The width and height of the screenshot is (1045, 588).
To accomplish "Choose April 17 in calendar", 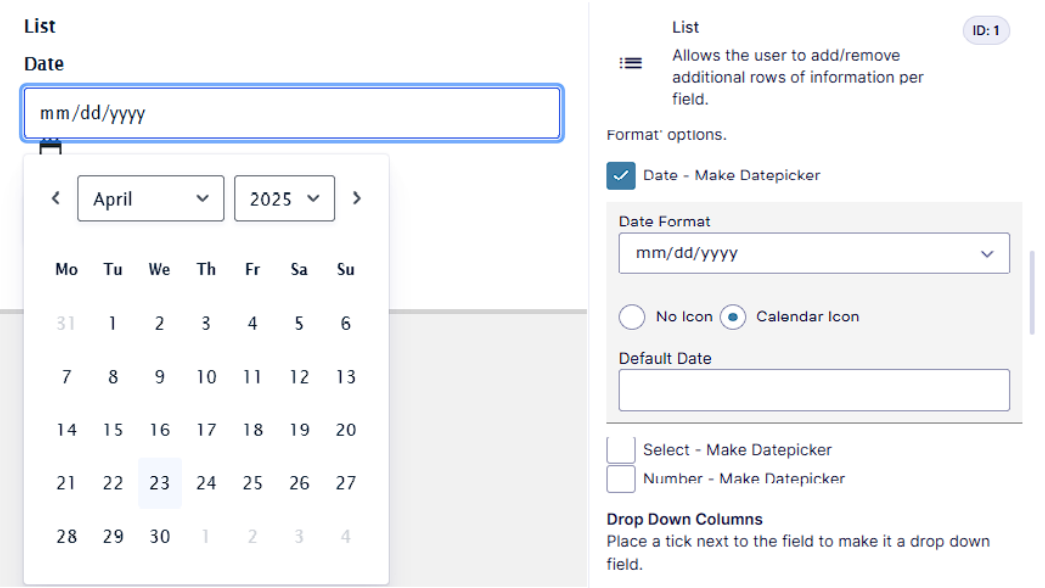I will pos(206,430).
